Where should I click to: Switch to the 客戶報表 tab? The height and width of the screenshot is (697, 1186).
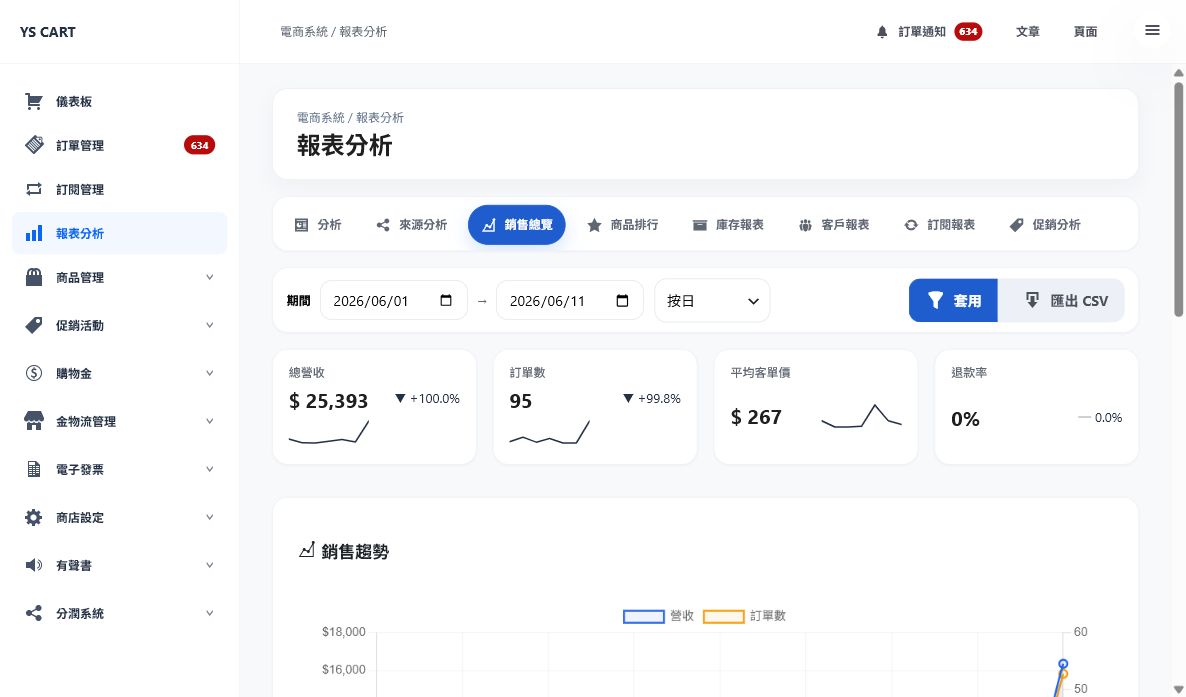click(x=834, y=225)
